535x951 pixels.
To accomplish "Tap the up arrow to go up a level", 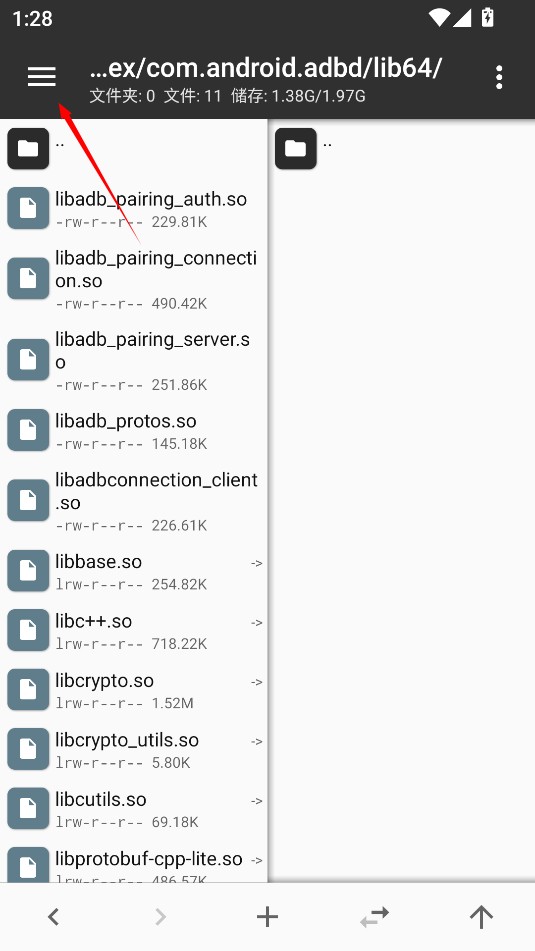I will pyautogui.click(x=481, y=916).
